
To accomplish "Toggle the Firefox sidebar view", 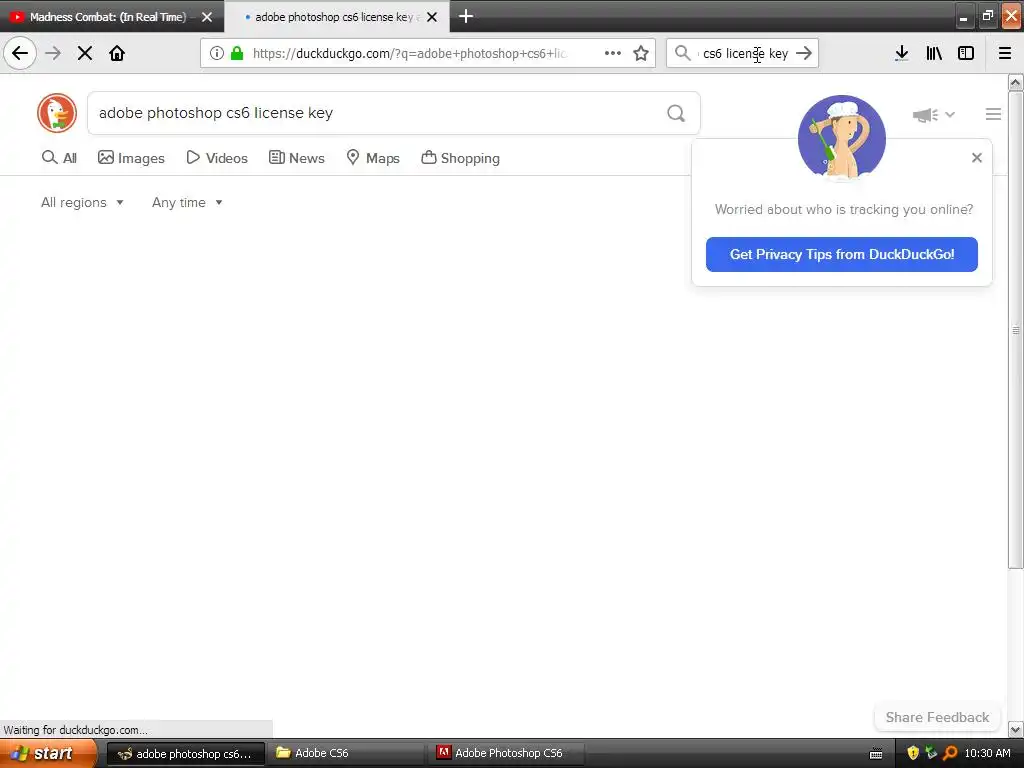I will coord(966,53).
